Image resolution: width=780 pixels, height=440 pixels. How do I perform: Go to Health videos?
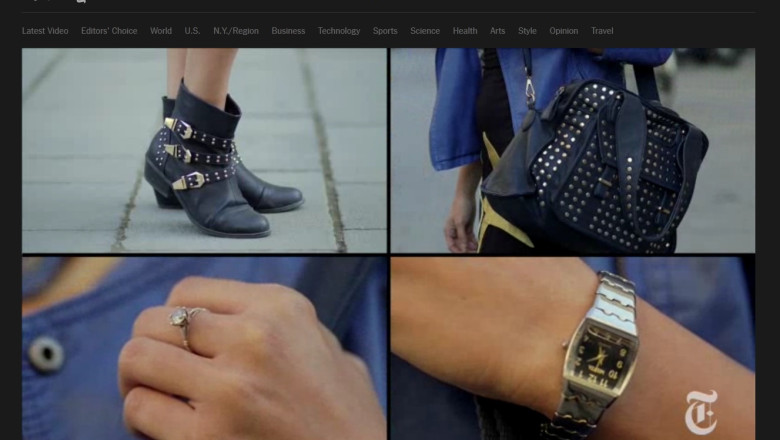(465, 31)
